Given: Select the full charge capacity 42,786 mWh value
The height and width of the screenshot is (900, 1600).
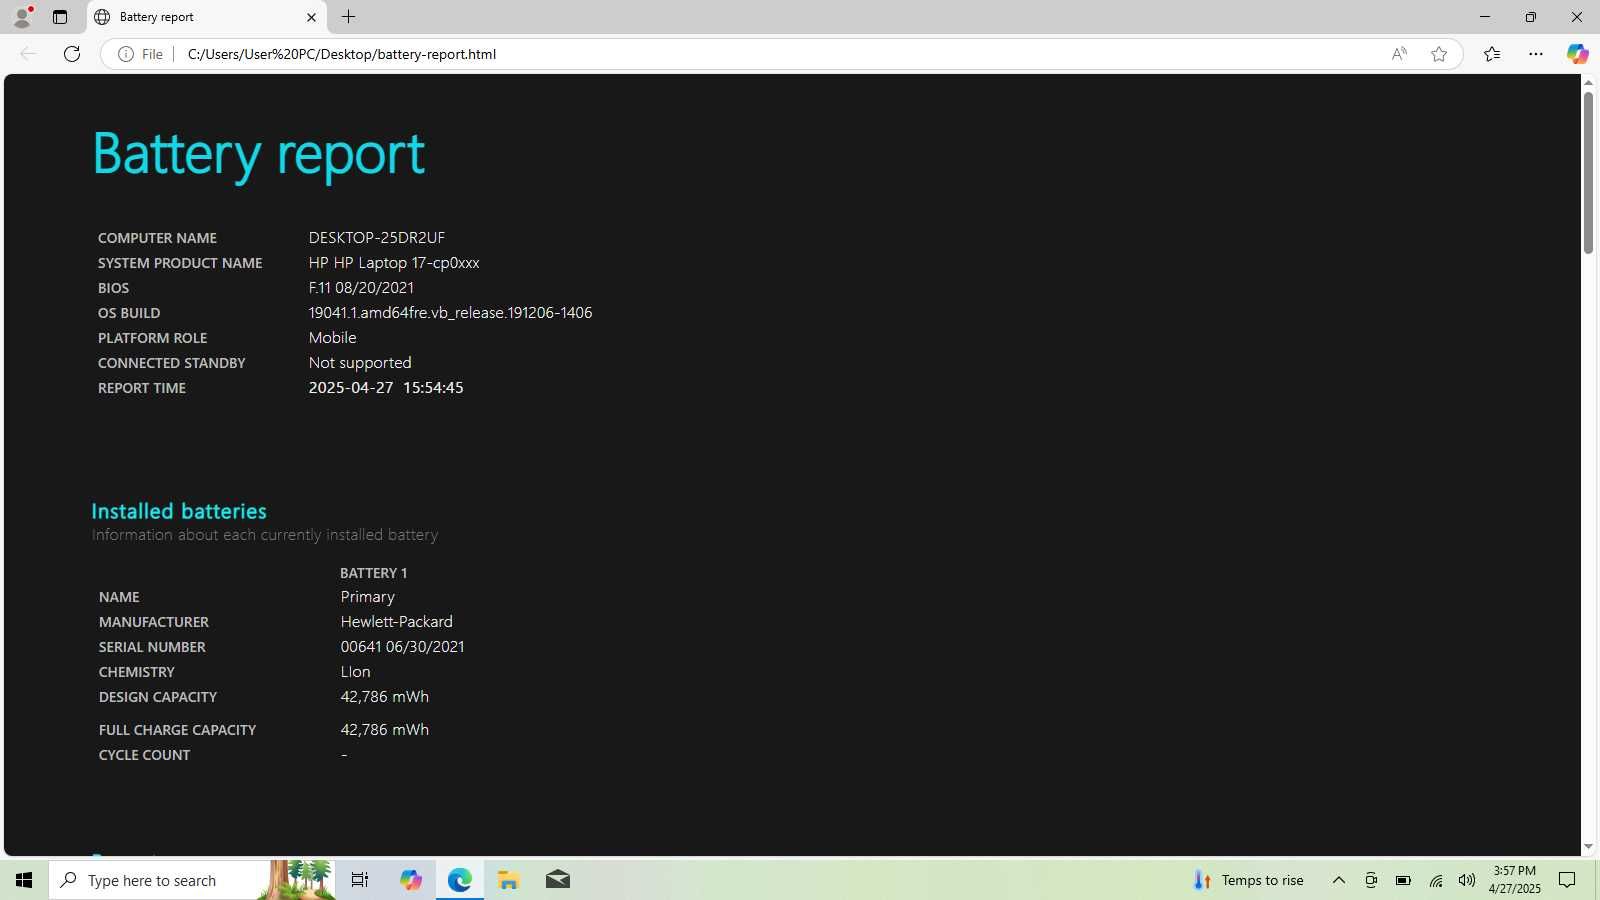Looking at the screenshot, I should point(384,730).
